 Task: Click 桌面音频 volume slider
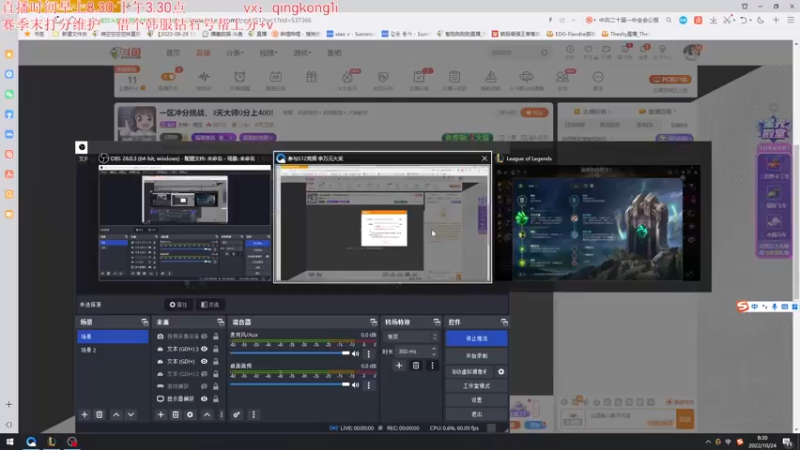tap(290, 385)
